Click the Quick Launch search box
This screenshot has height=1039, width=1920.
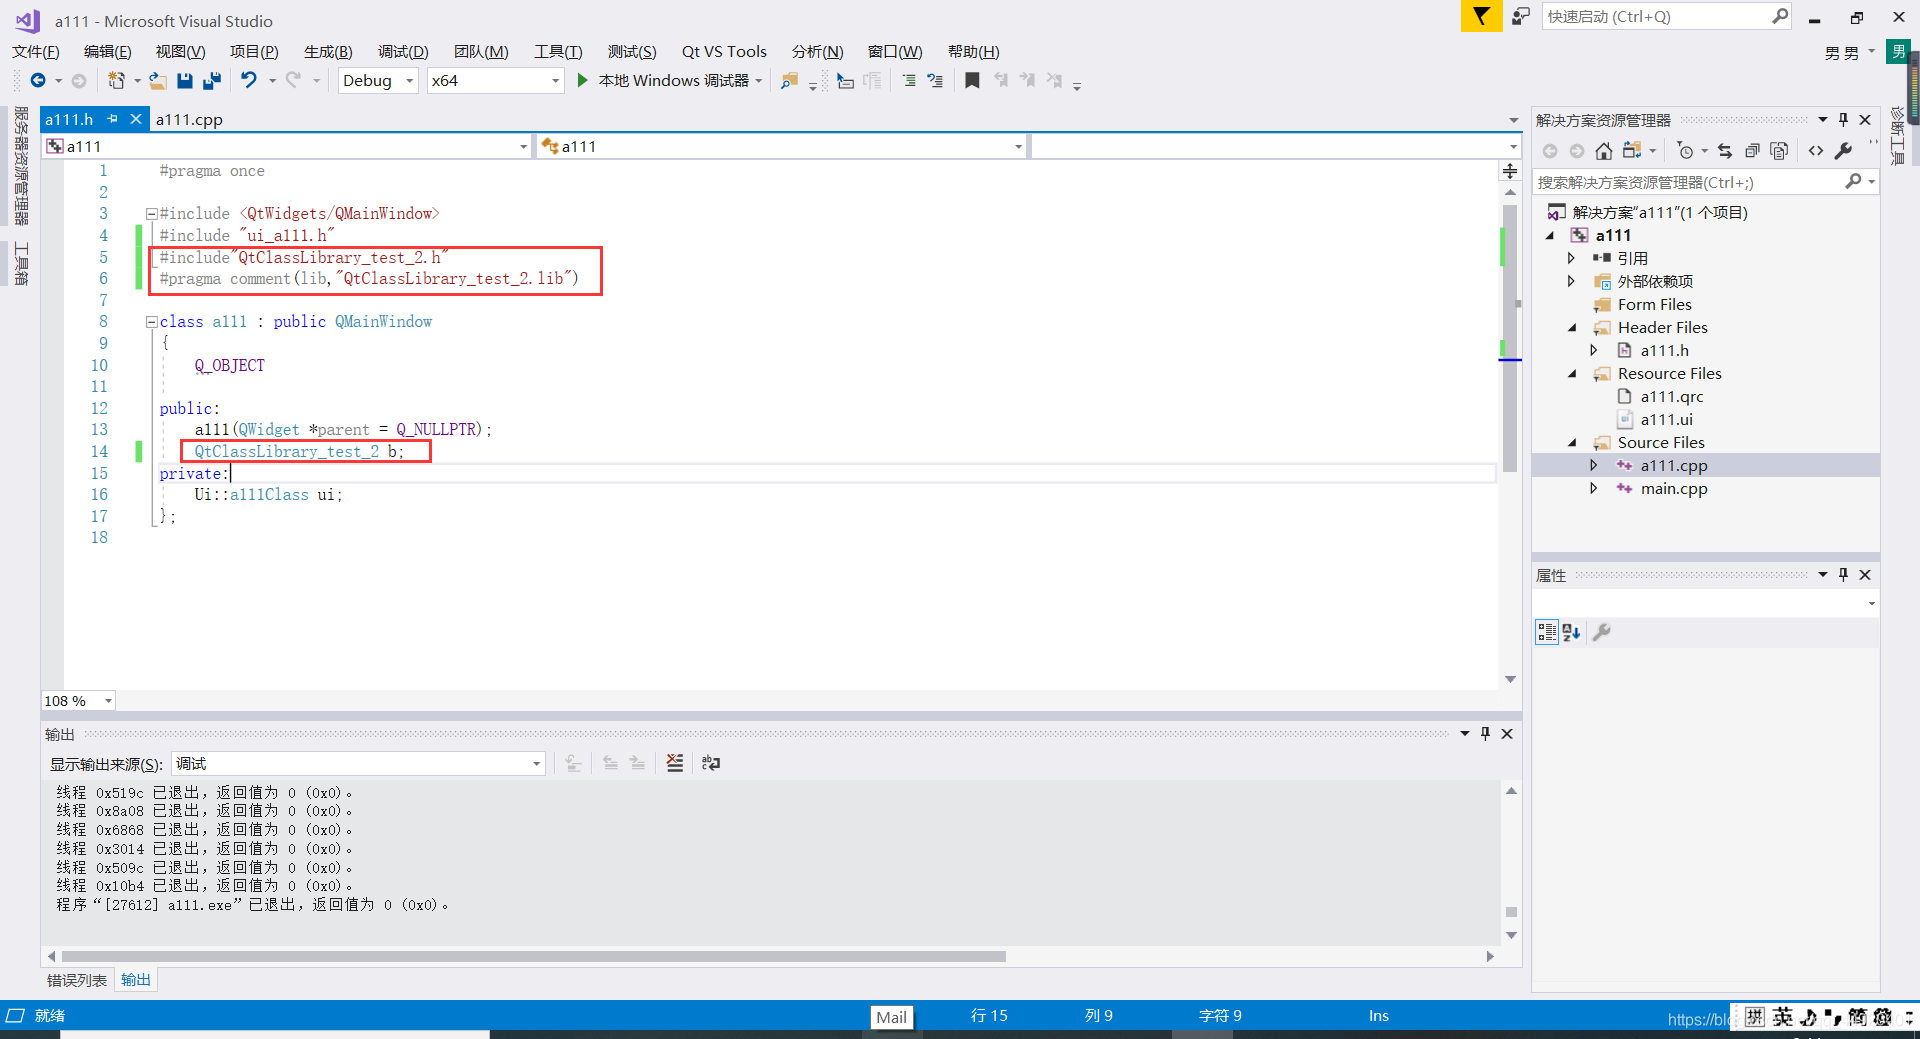1666,16
